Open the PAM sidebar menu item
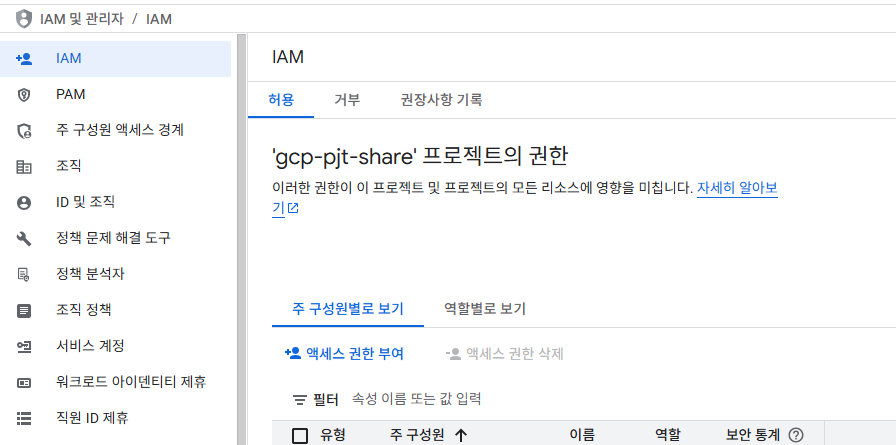This screenshot has width=896, height=445. coord(115,94)
